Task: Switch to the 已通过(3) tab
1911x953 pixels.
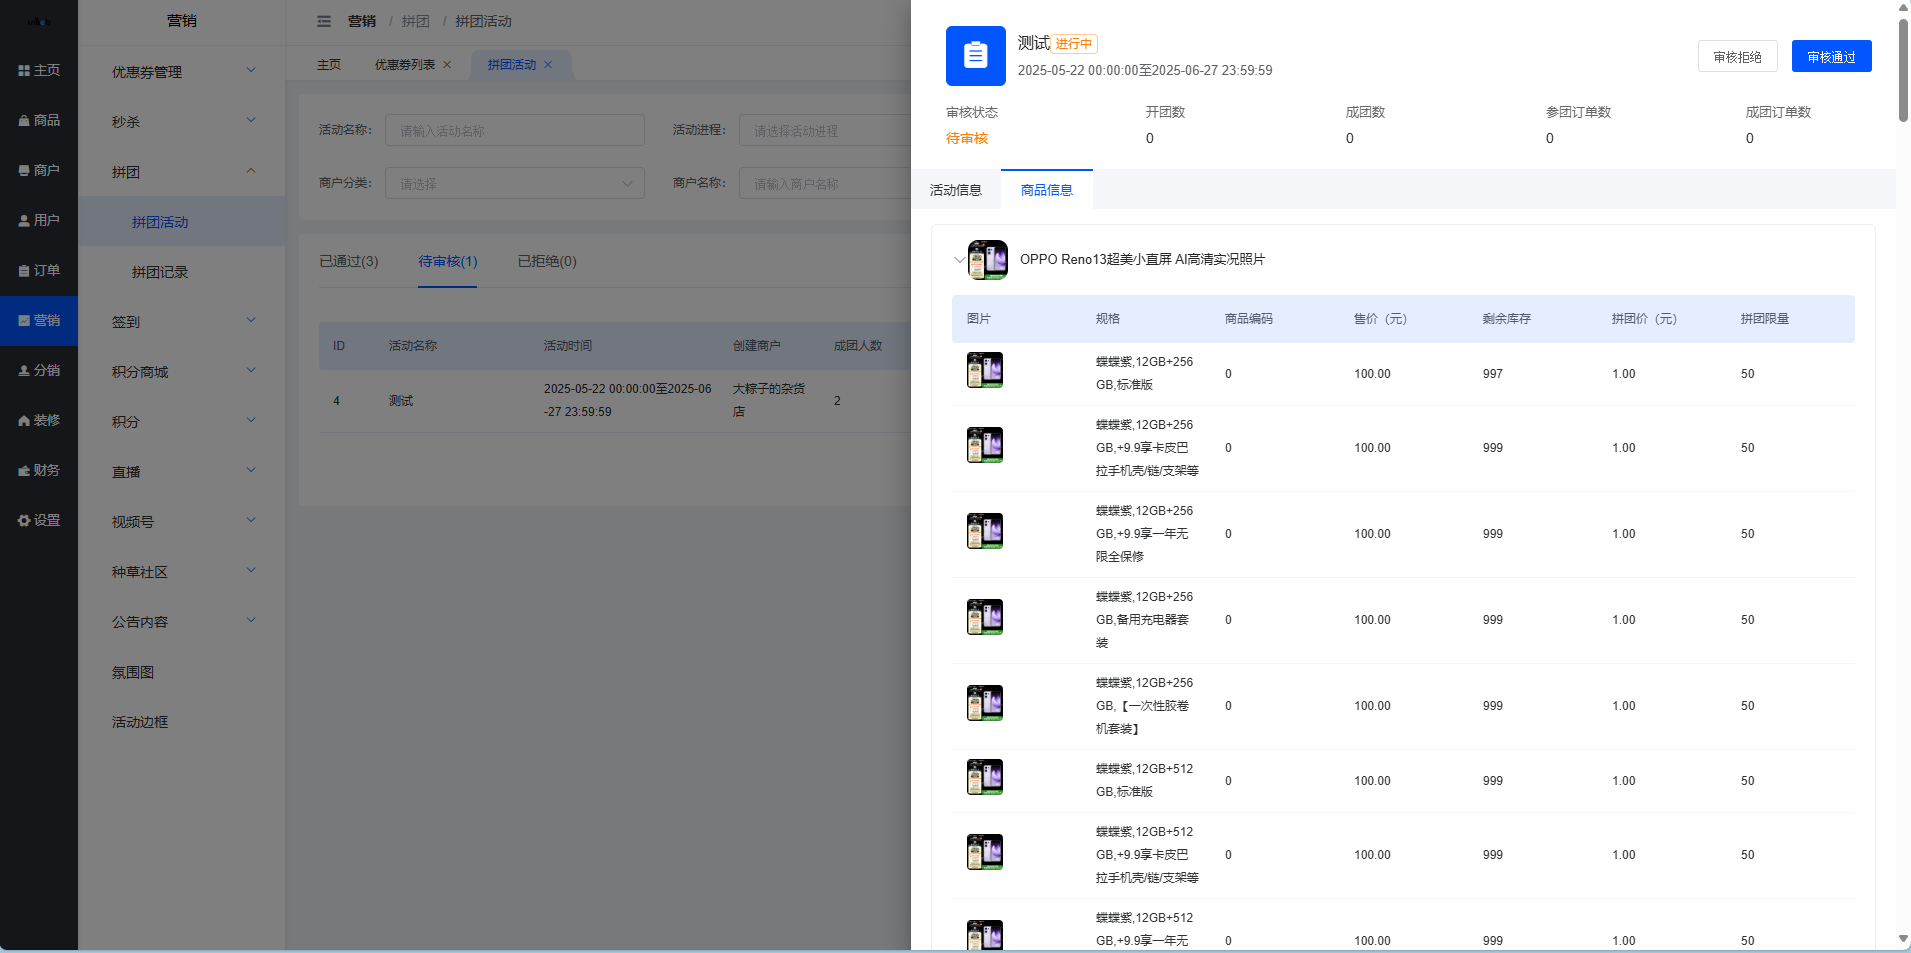Action: click(348, 262)
